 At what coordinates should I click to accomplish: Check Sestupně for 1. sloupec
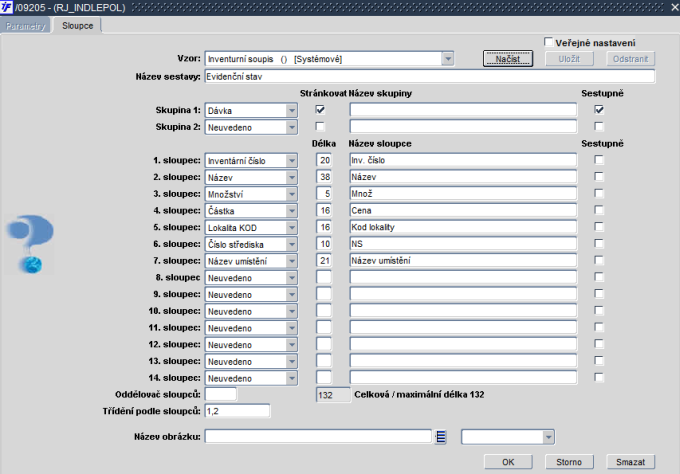pyautogui.click(x=599, y=160)
